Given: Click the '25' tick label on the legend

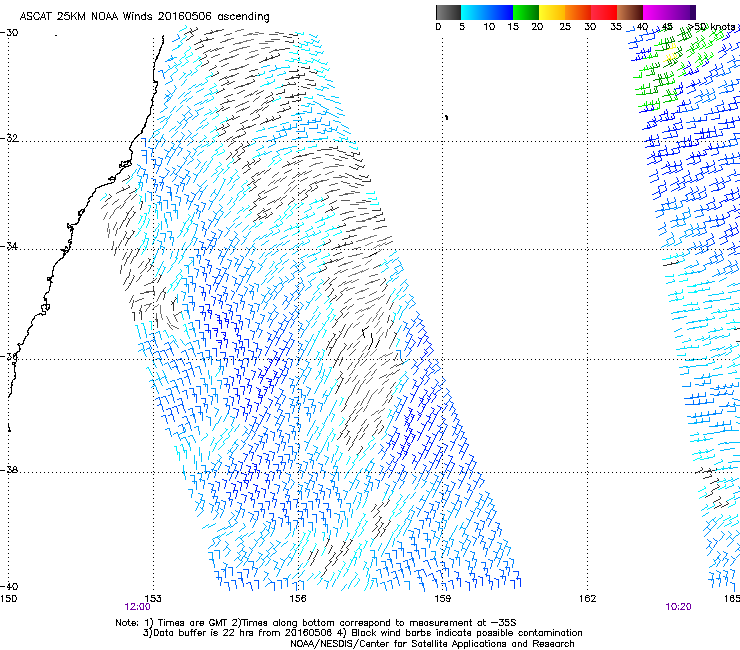Looking at the screenshot, I should (565, 27).
